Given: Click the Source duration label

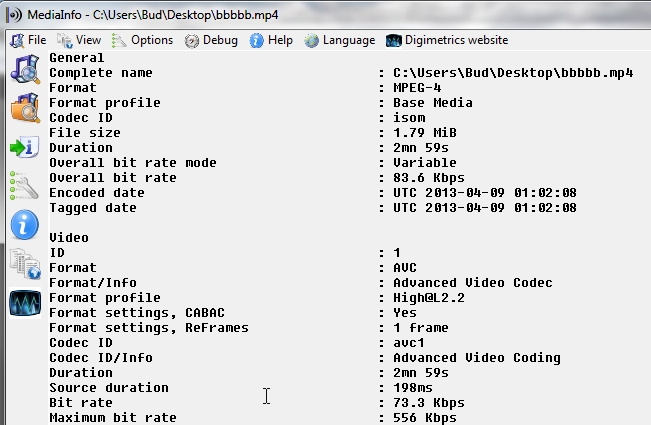Looking at the screenshot, I should tap(109, 388).
